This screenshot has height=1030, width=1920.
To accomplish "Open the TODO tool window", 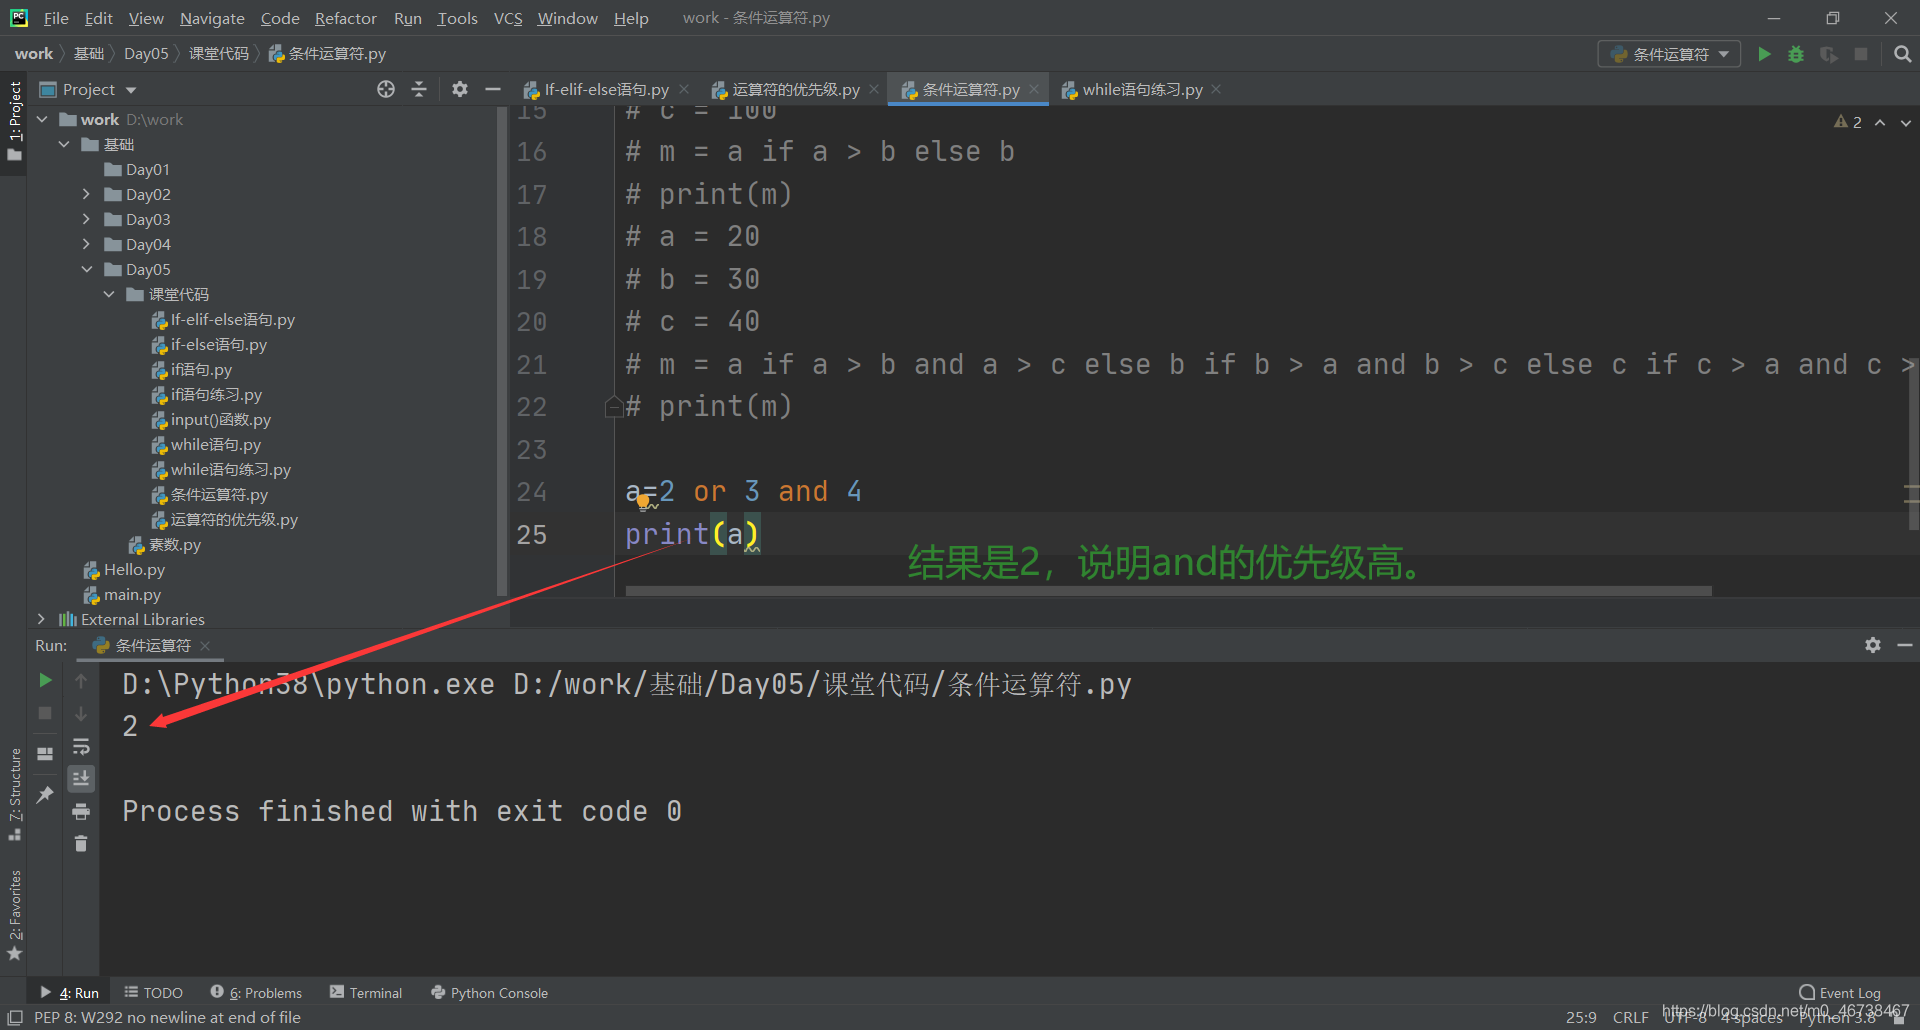I will tap(154, 992).
